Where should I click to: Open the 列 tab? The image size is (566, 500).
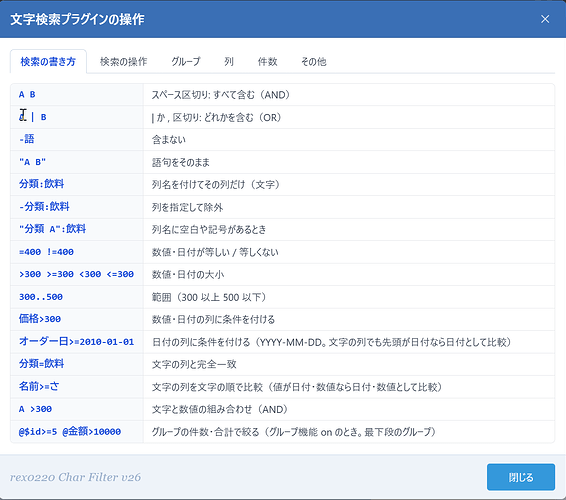click(x=228, y=62)
